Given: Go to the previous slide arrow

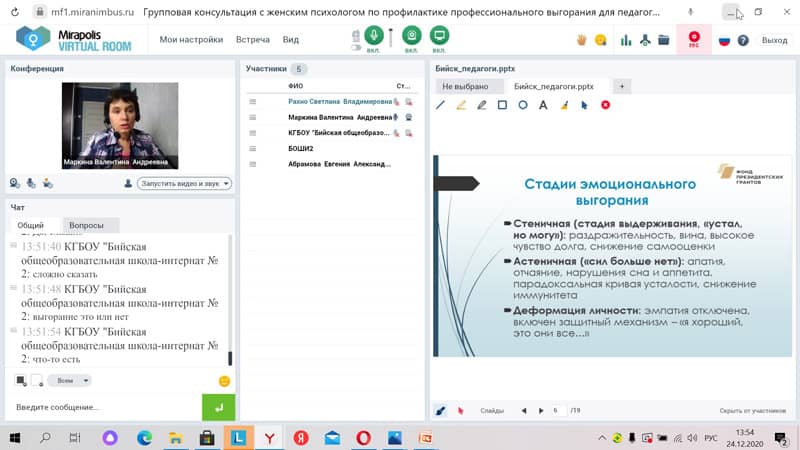Looking at the screenshot, I should pyautogui.click(x=524, y=411).
